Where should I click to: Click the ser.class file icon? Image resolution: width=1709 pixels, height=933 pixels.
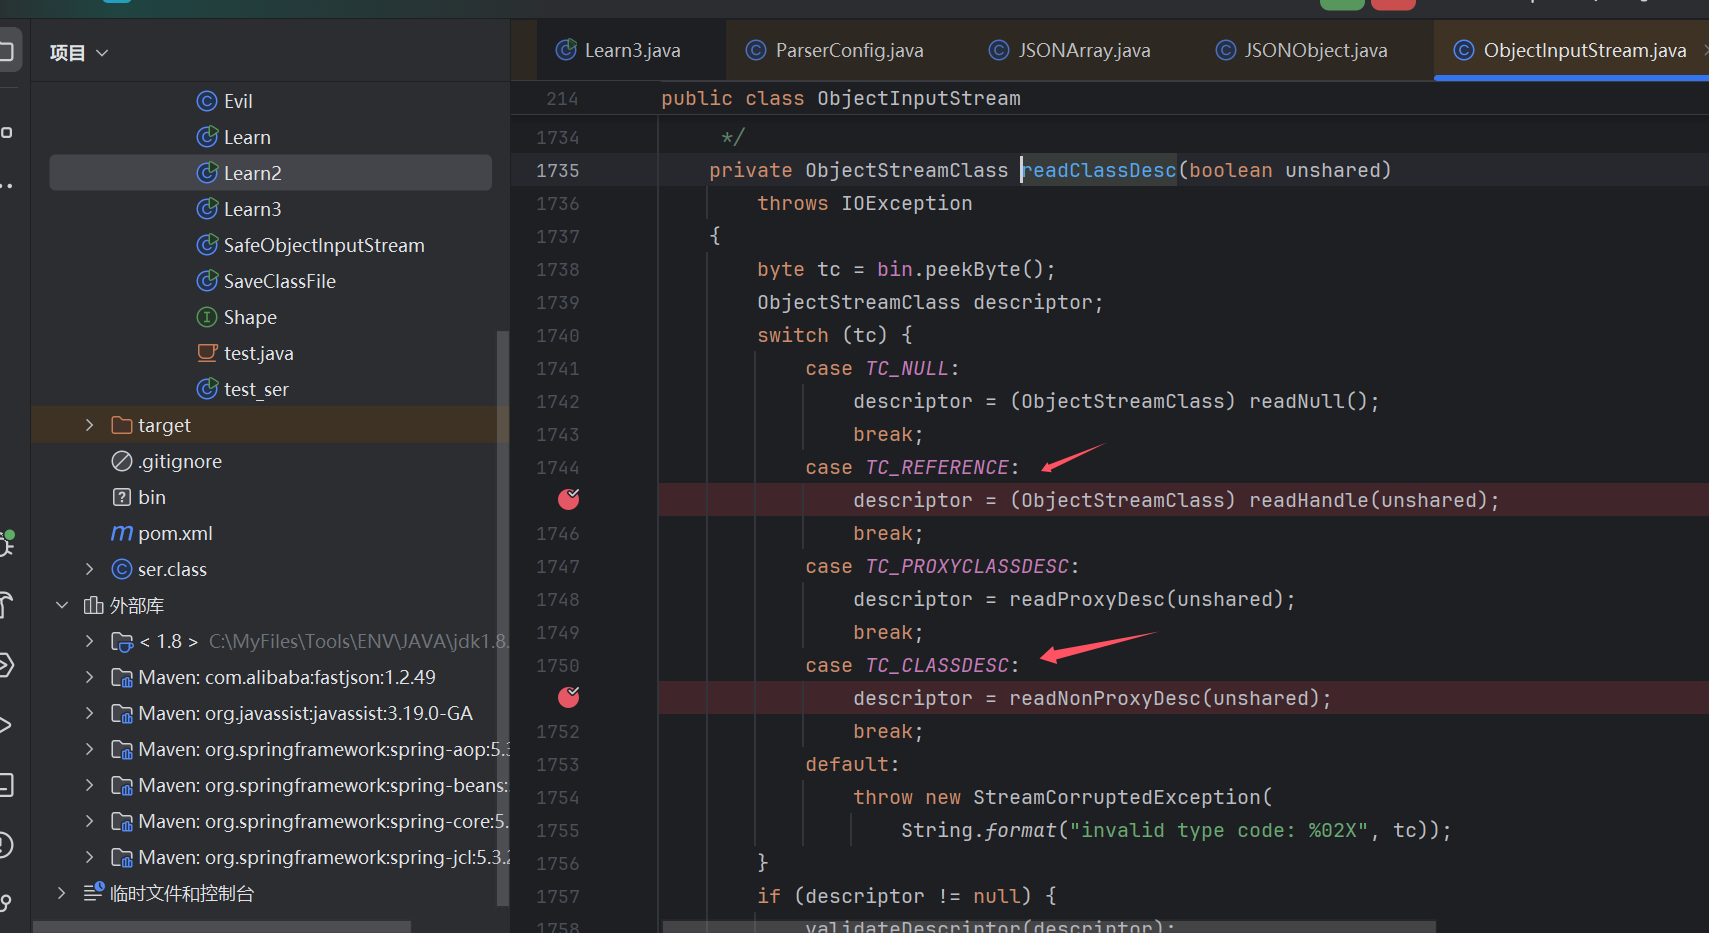pyautogui.click(x=122, y=569)
